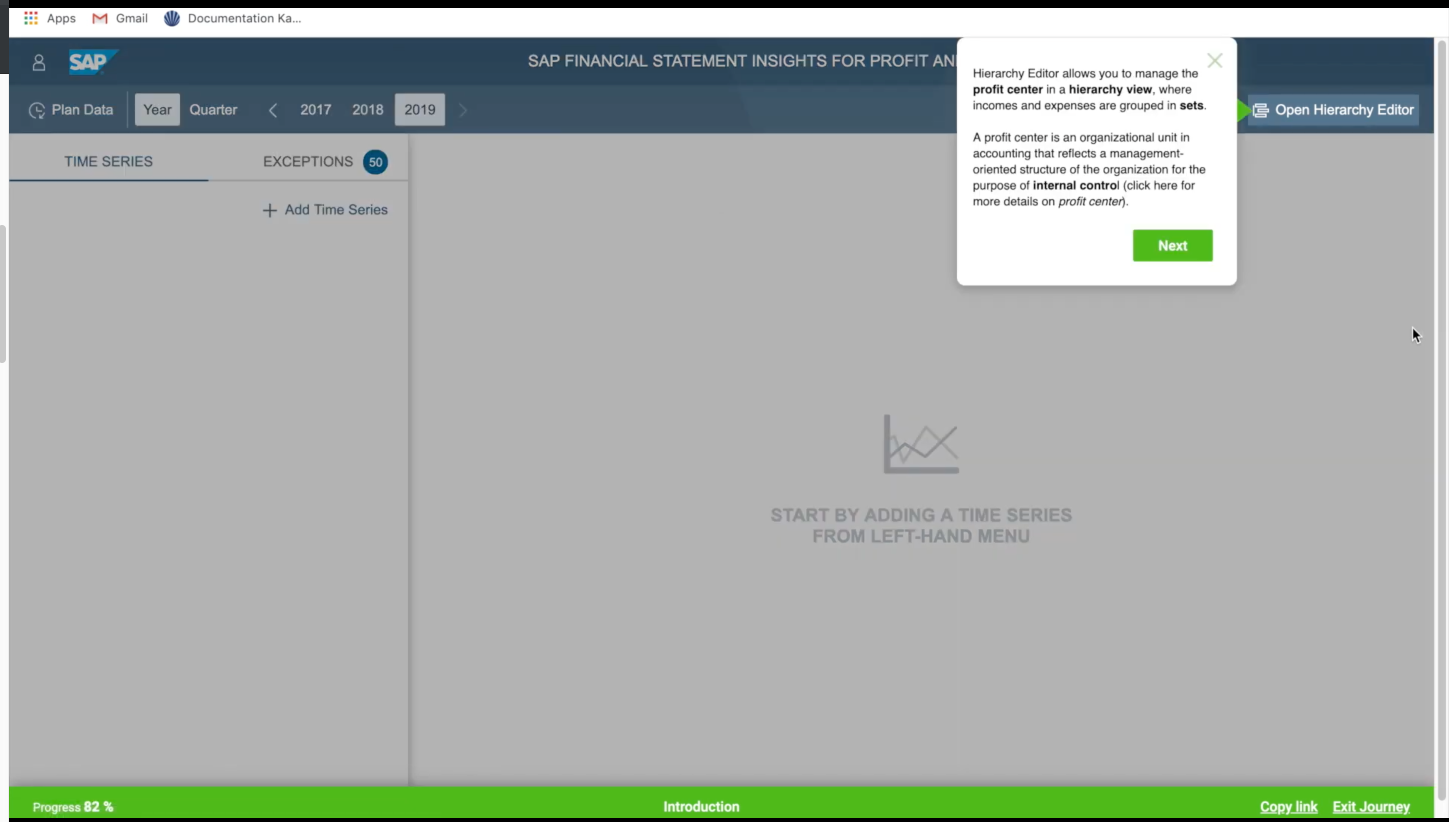Click the exceptions count badge 50
The height and width of the screenshot is (822, 1449).
(x=376, y=162)
